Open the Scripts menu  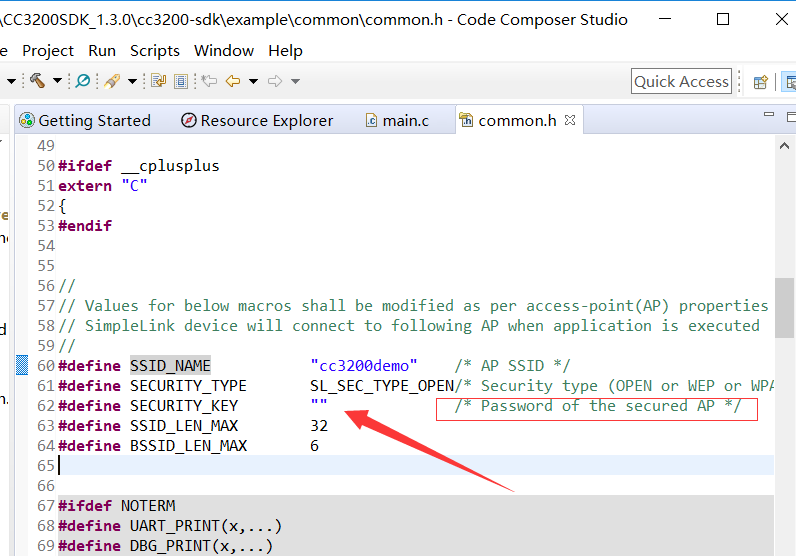click(x=155, y=51)
